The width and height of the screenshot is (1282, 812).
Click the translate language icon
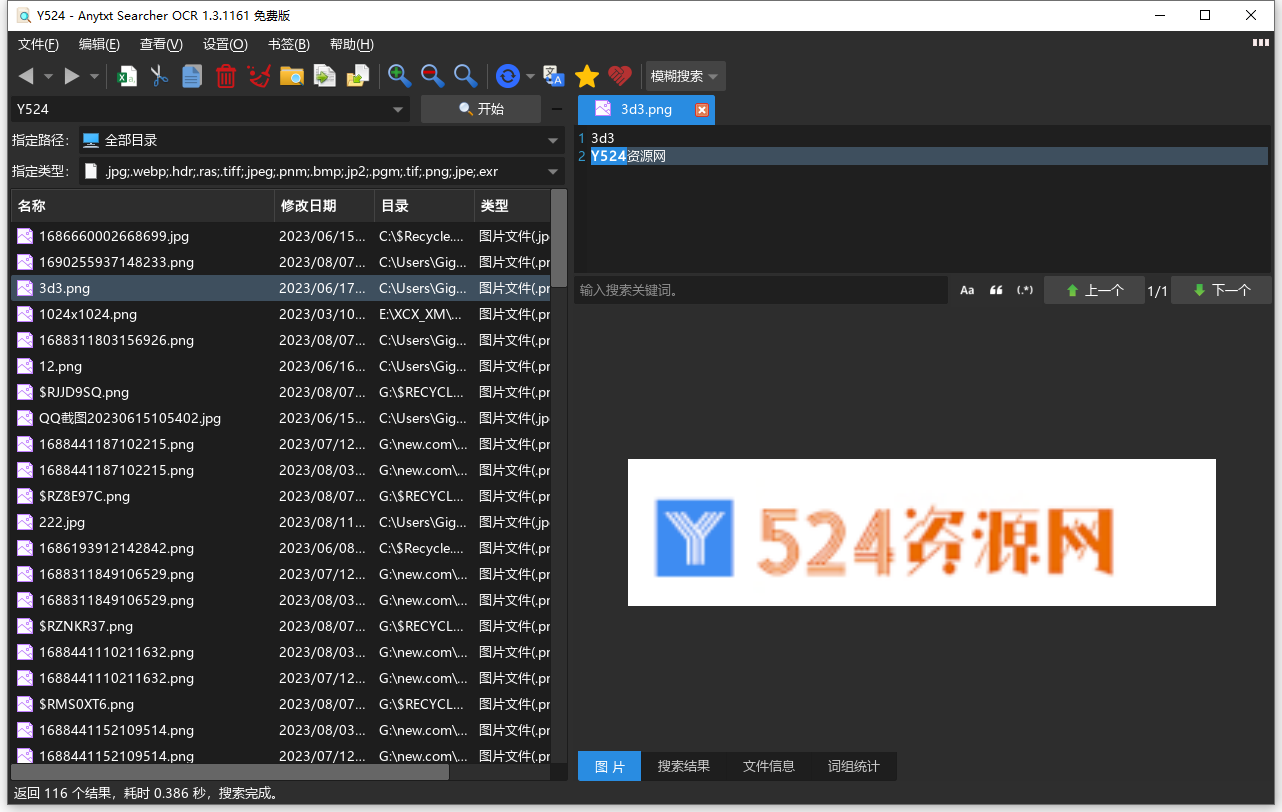click(554, 76)
